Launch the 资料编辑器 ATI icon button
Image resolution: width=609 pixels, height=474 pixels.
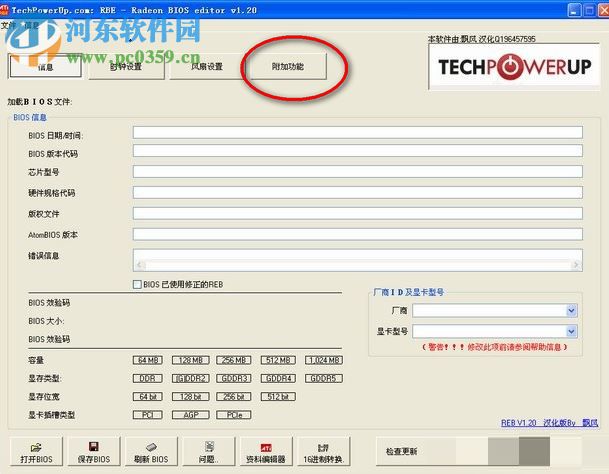266,451
